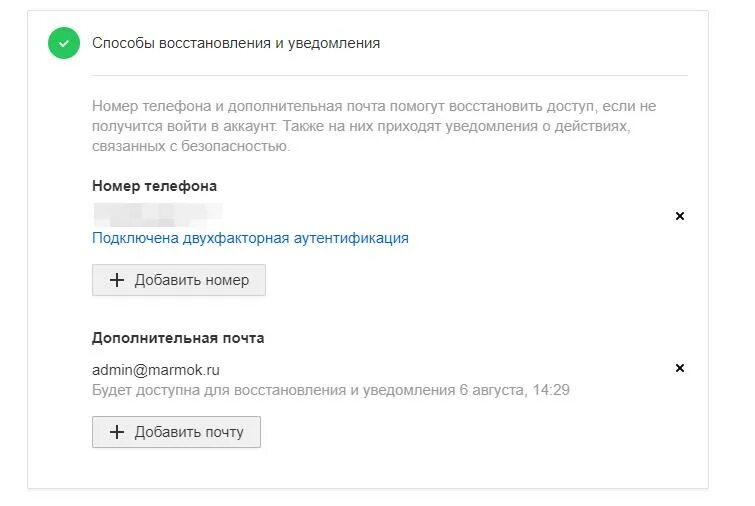Click the Добавить почту button label
755x506 pixels.
pos(189,432)
